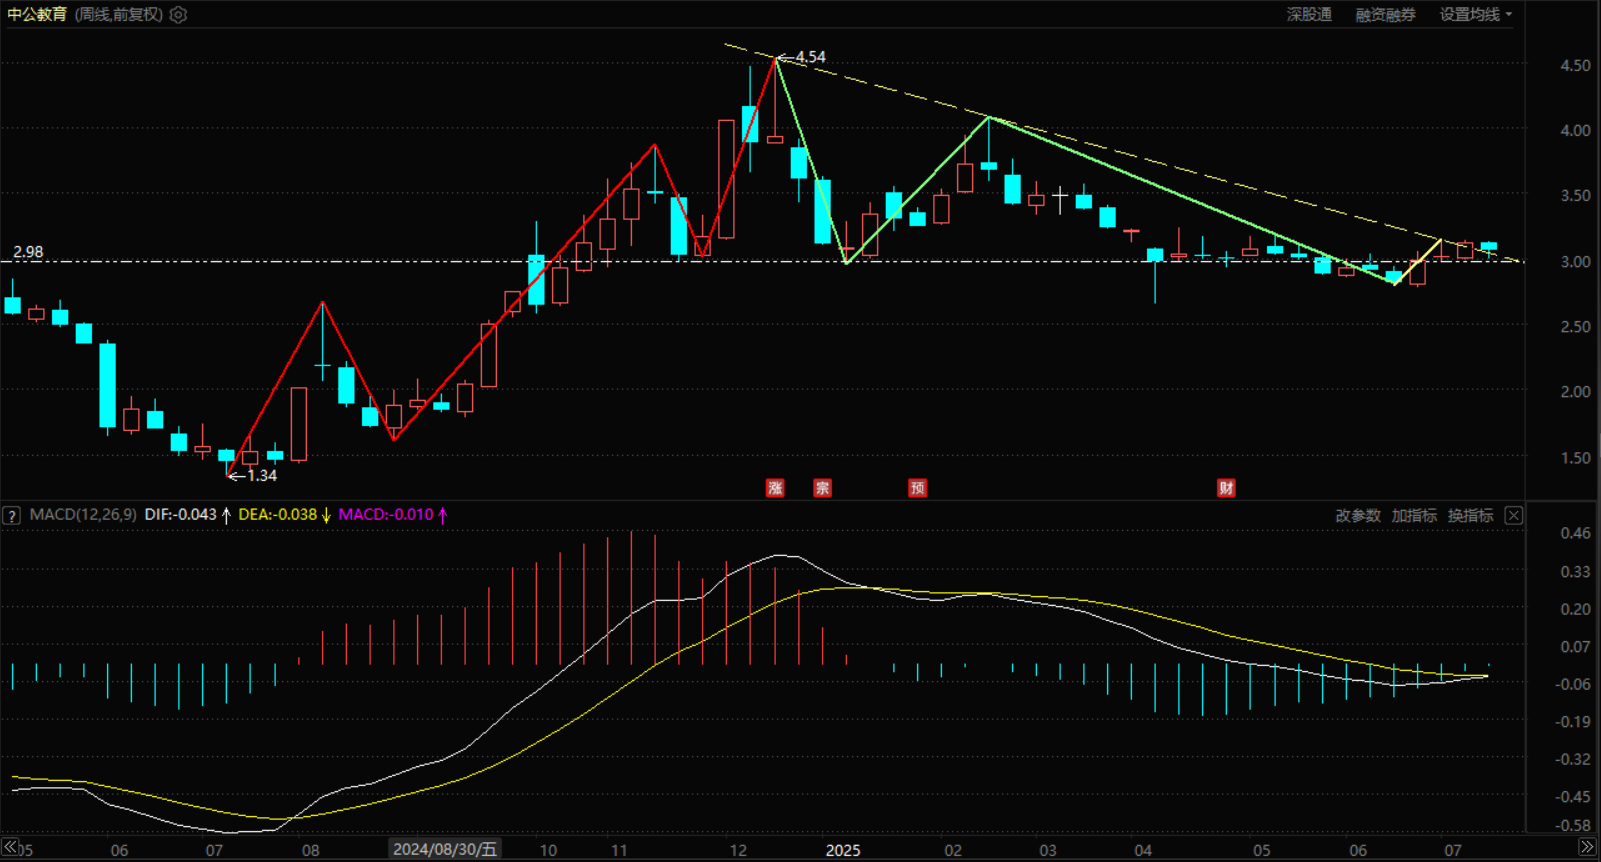The image size is (1601, 862).
Task: Click the 2.98 horizontal line label
Action: coord(28,252)
